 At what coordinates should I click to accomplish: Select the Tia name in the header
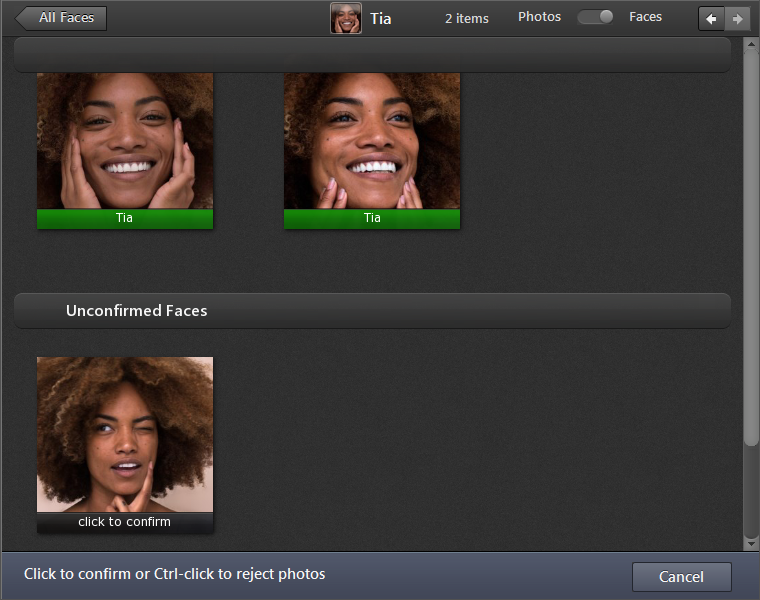pyautogui.click(x=380, y=19)
